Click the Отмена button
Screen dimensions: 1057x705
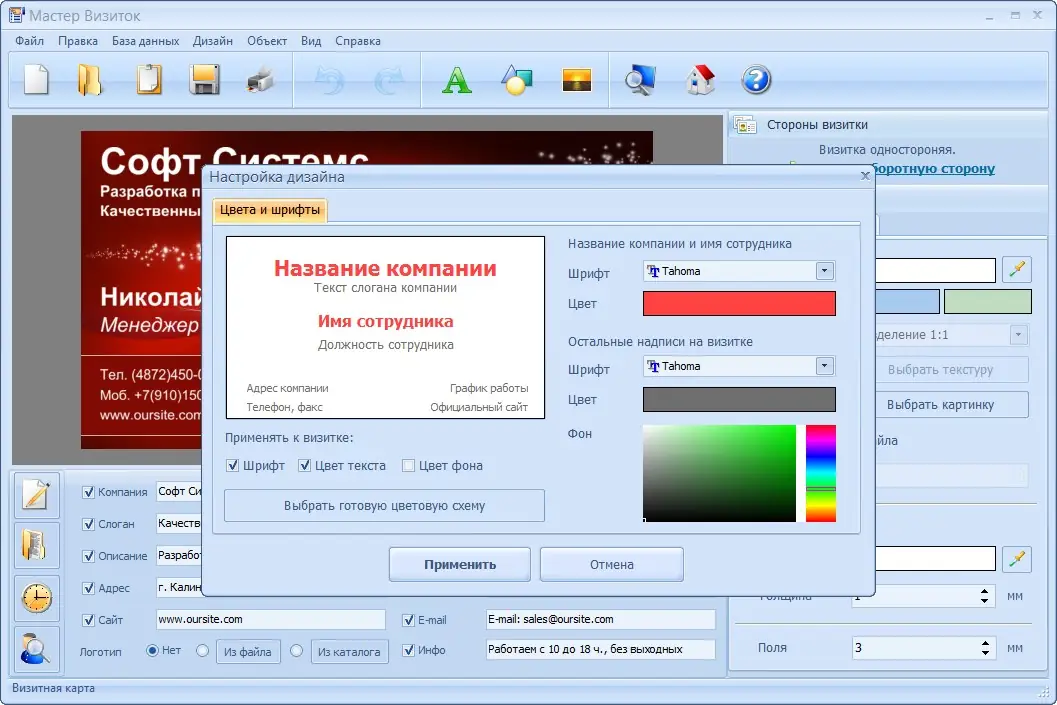[x=611, y=565]
